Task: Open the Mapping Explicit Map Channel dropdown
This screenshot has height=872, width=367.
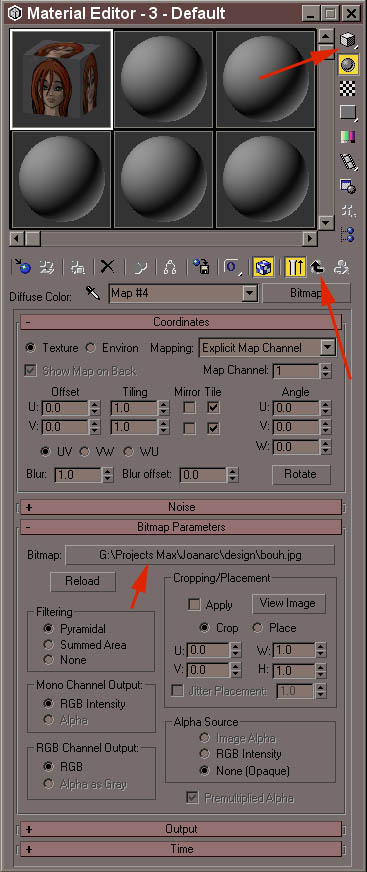Action: [267, 348]
